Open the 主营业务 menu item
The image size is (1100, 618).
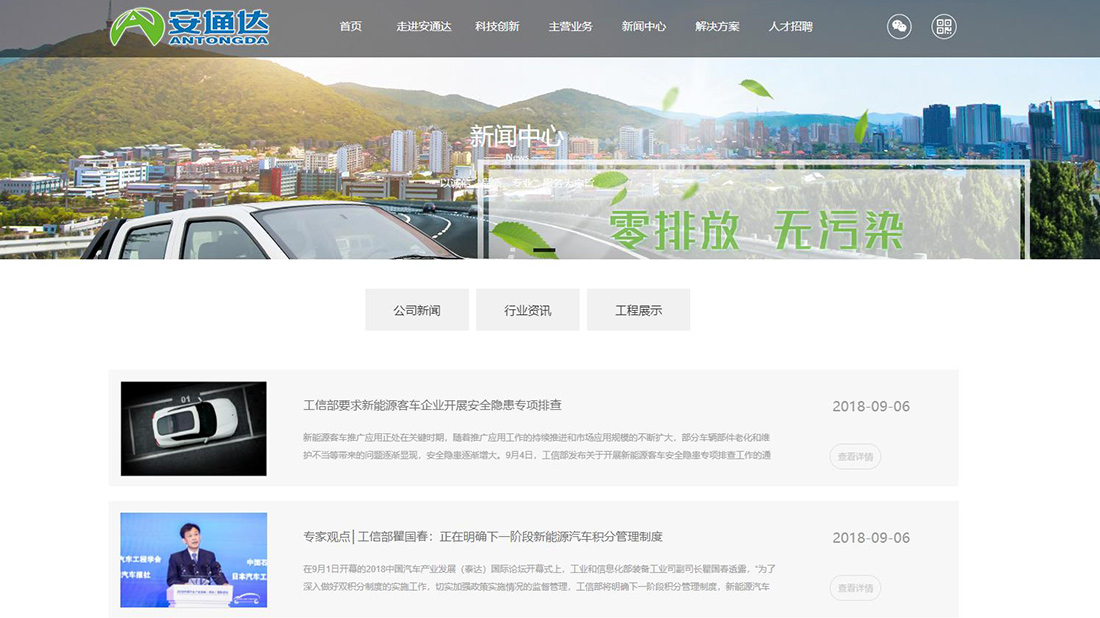pos(570,27)
